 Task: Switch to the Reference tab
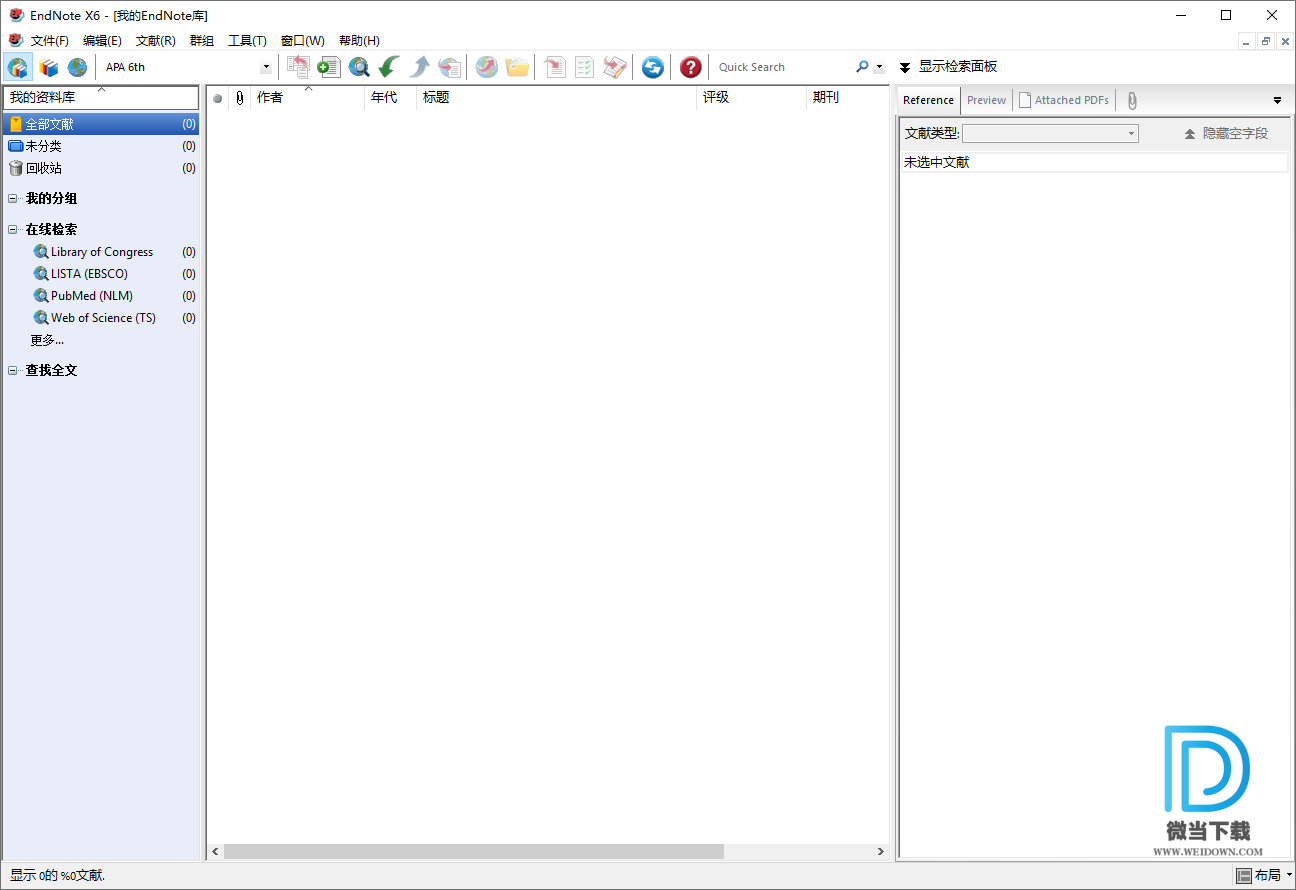tap(929, 100)
